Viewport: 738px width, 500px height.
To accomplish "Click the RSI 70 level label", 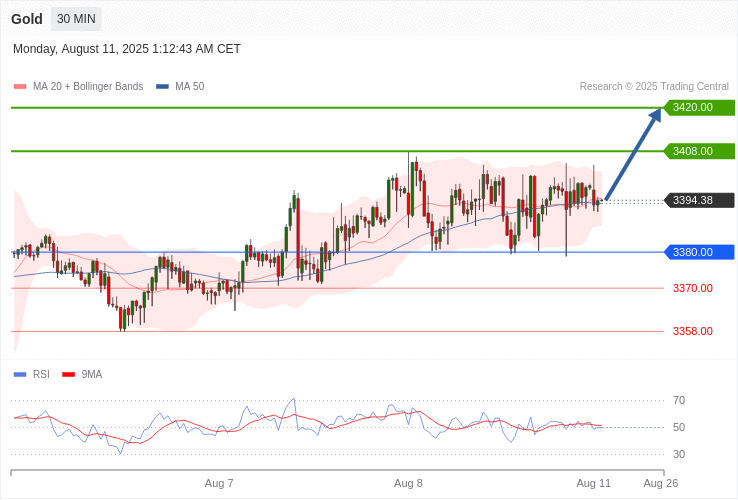I will pos(679,401).
